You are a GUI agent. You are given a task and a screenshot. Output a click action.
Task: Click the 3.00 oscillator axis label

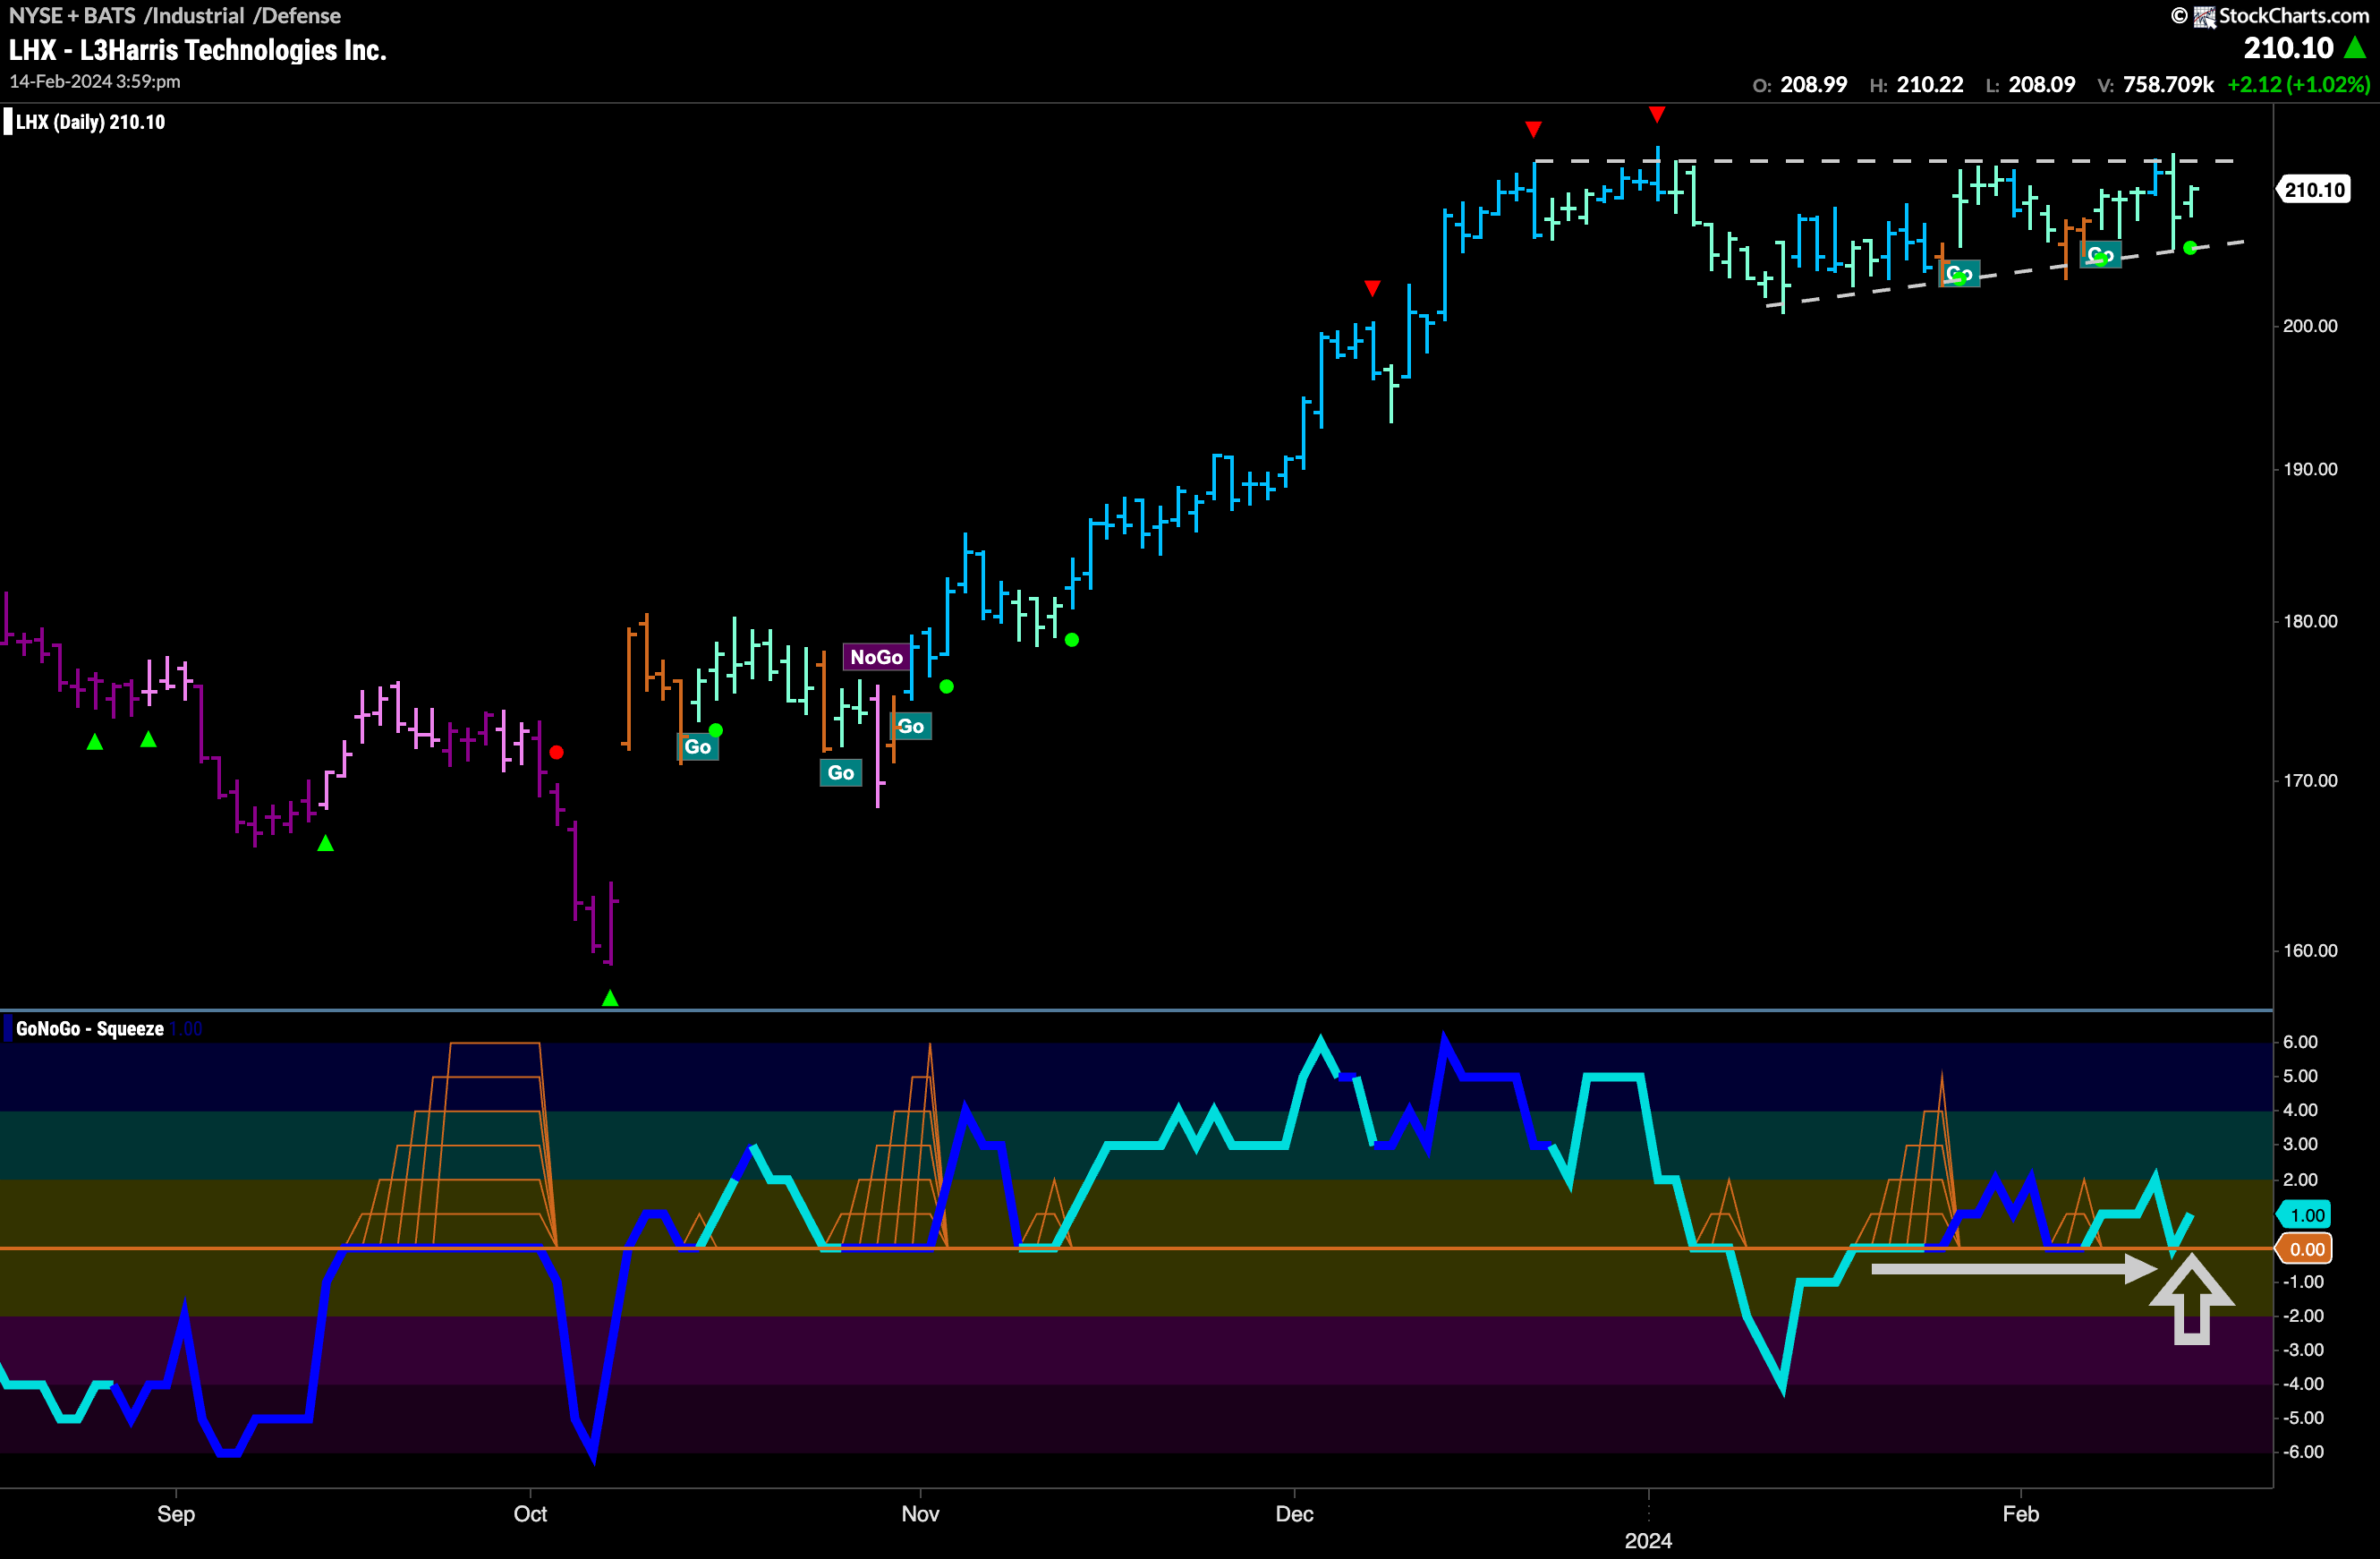2300,1144
